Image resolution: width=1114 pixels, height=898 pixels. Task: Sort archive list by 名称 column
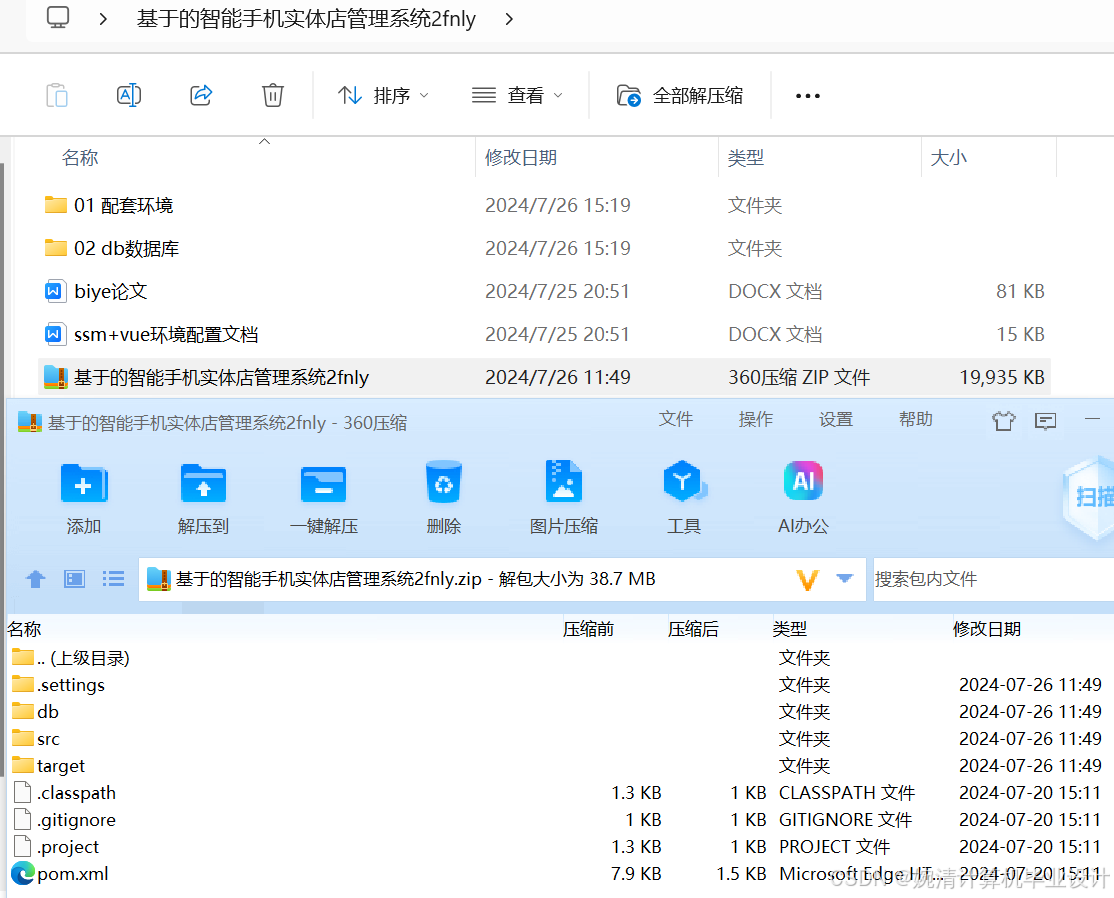(x=25, y=629)
